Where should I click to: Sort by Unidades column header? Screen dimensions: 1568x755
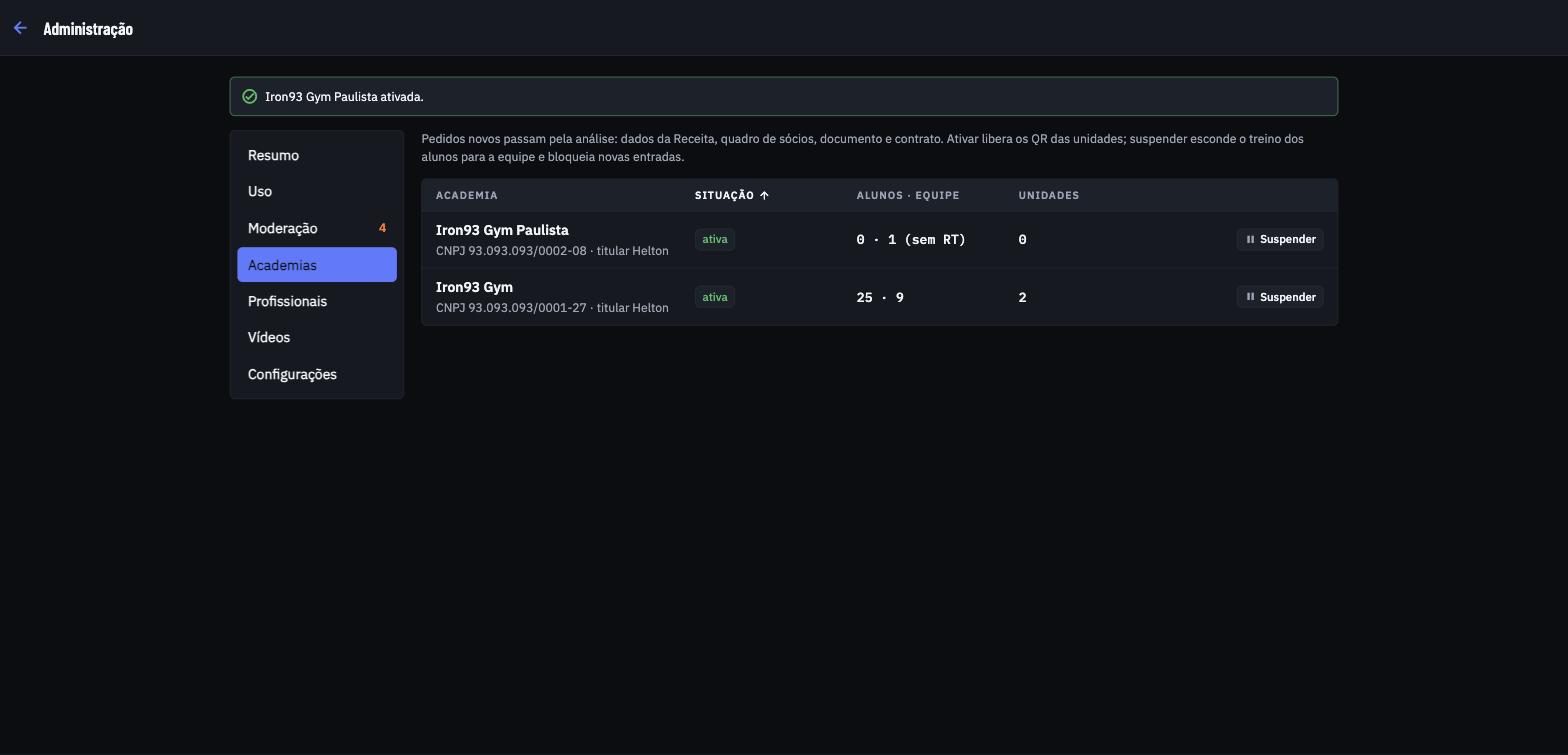coord(1049,195)
